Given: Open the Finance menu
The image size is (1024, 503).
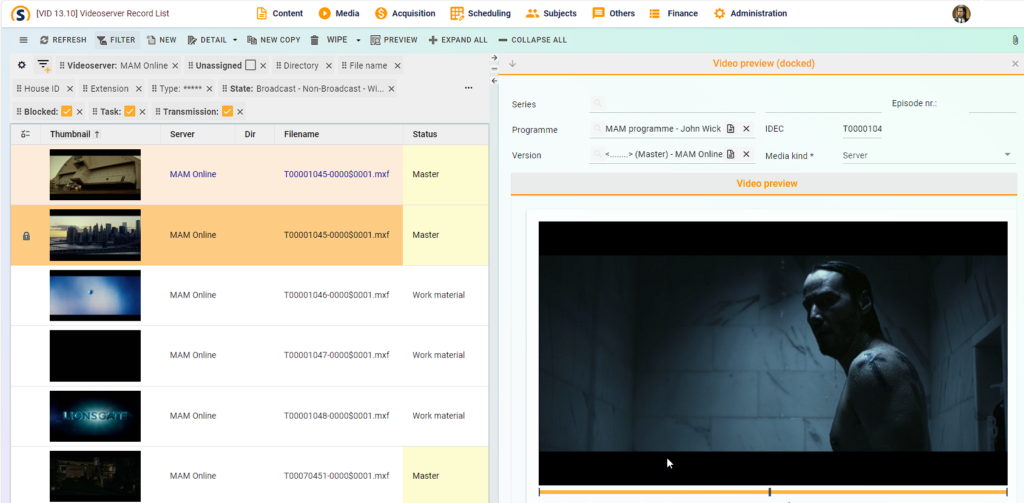Looking at the screenshot, I should click(x=673, y=13).
